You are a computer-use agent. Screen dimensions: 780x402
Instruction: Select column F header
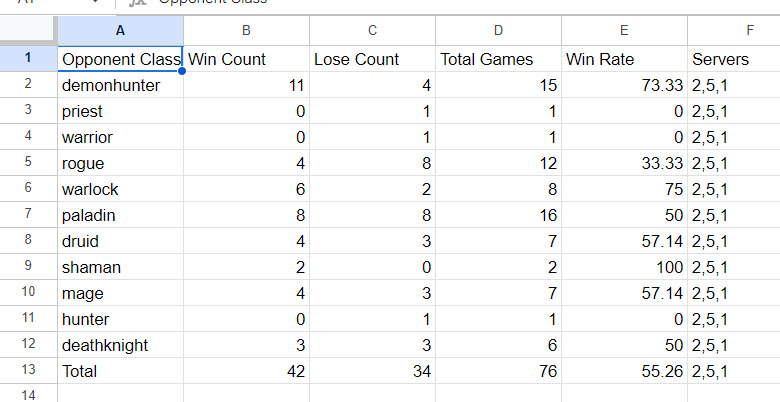click(x=734, y=31)
